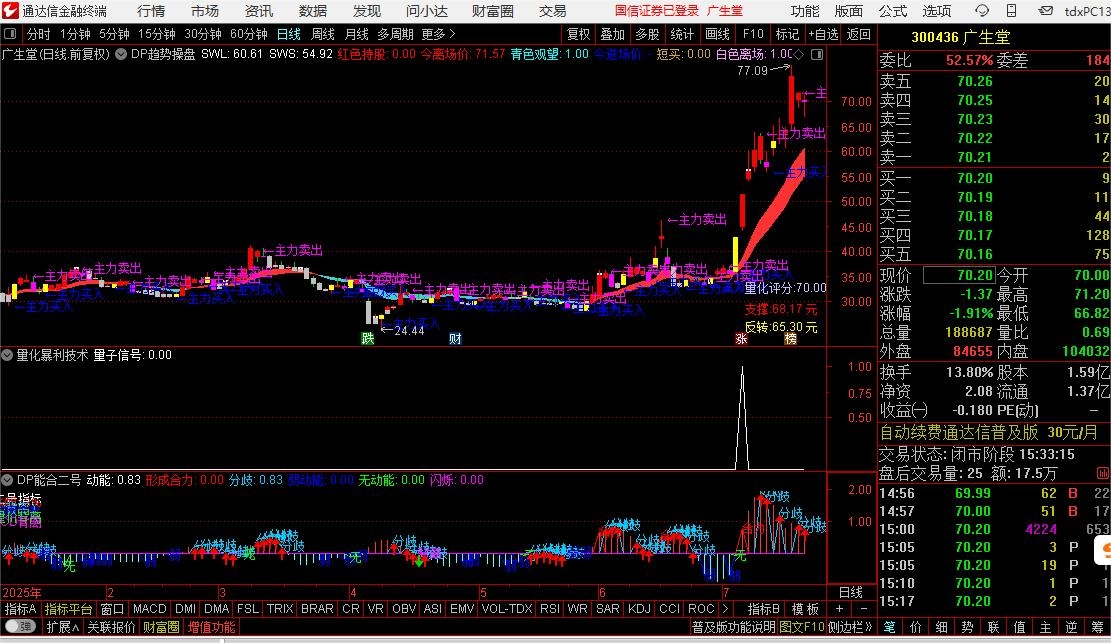This screenshot has width=1111, height=643.
Task: Click the 量子信号 spike in the middle pane
Action: coord(742,418)
